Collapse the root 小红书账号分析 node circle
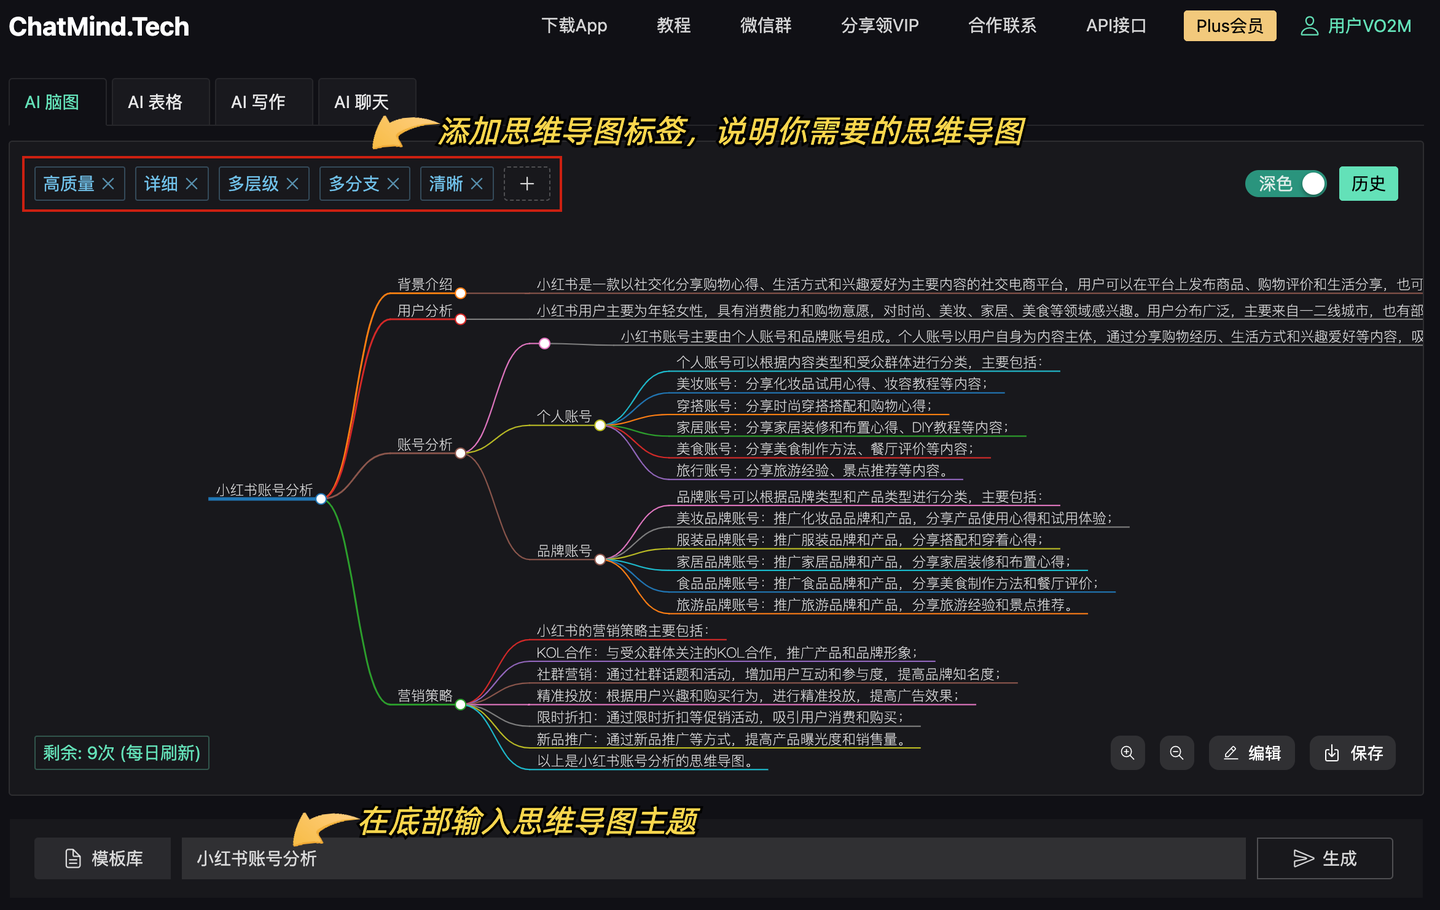This screenshot has height=910, width=1440. [321, 498]
